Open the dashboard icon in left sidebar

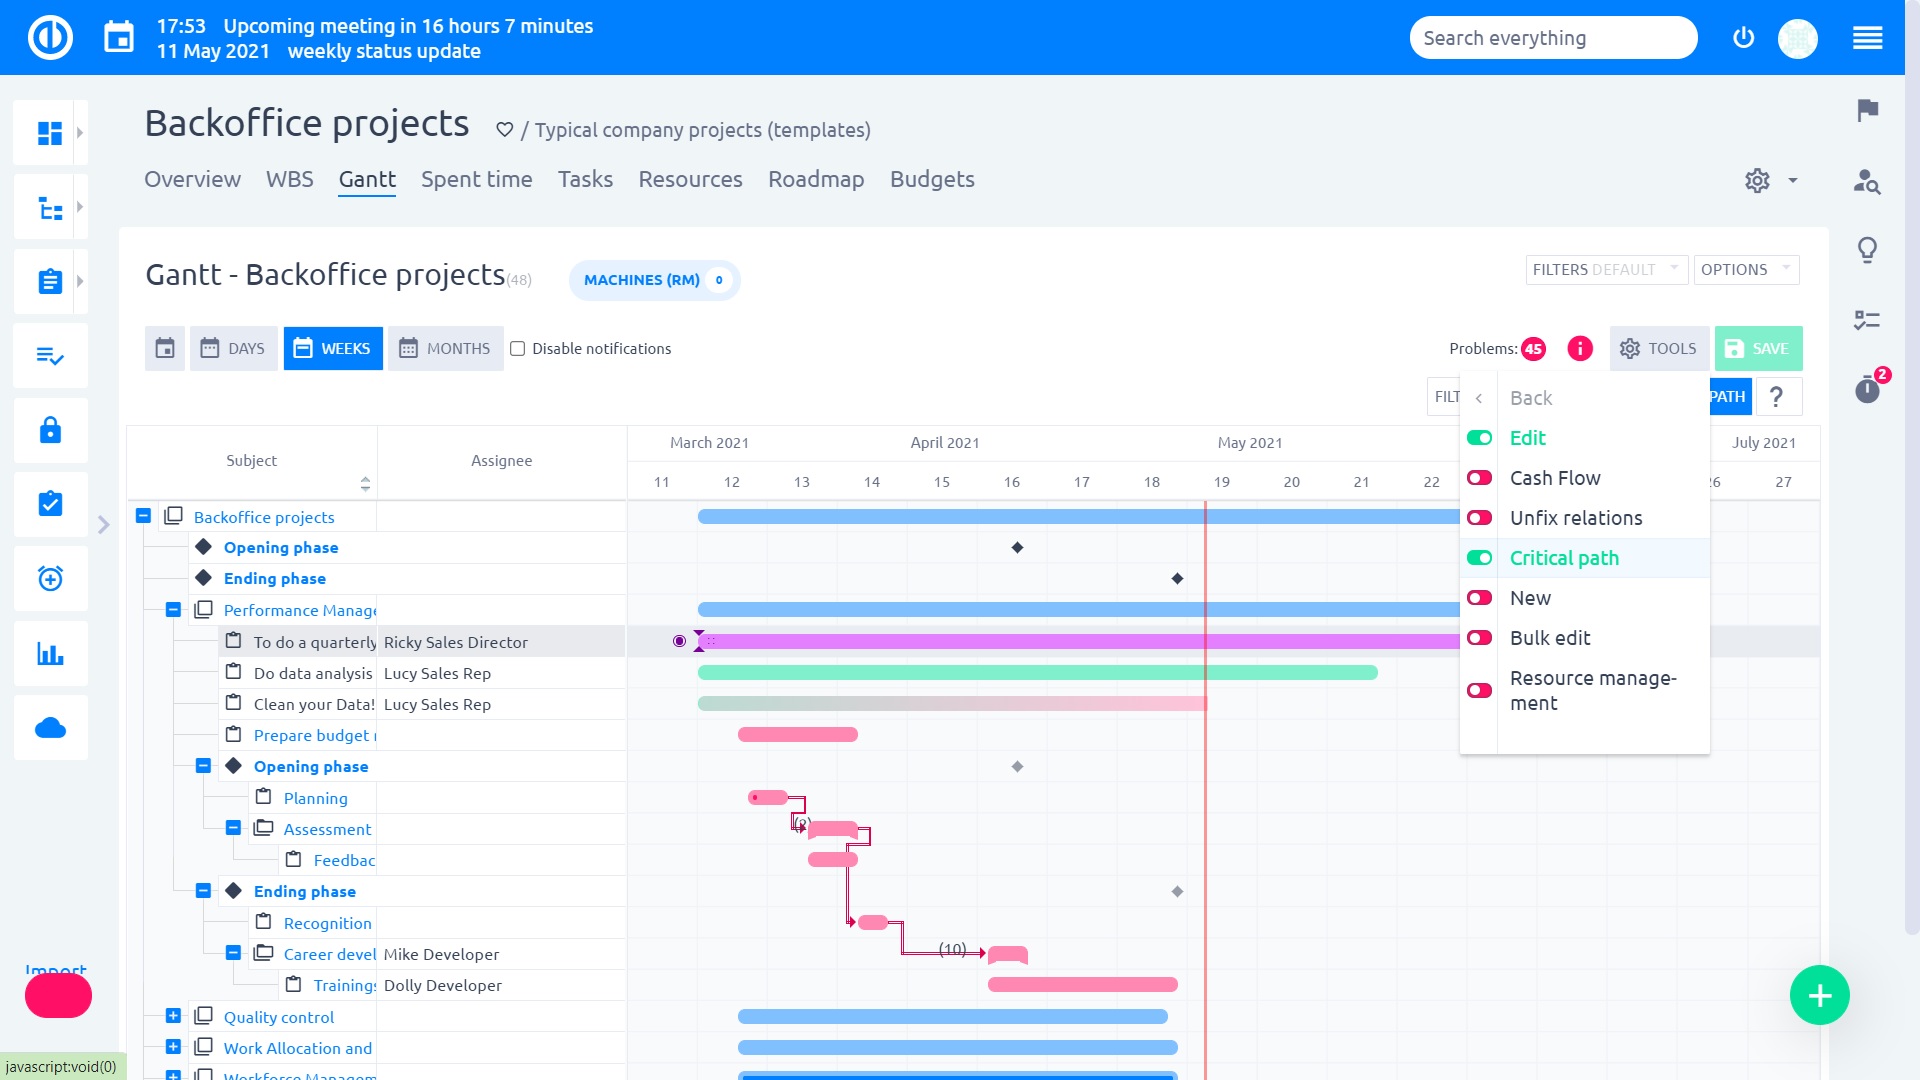point(49,133)
